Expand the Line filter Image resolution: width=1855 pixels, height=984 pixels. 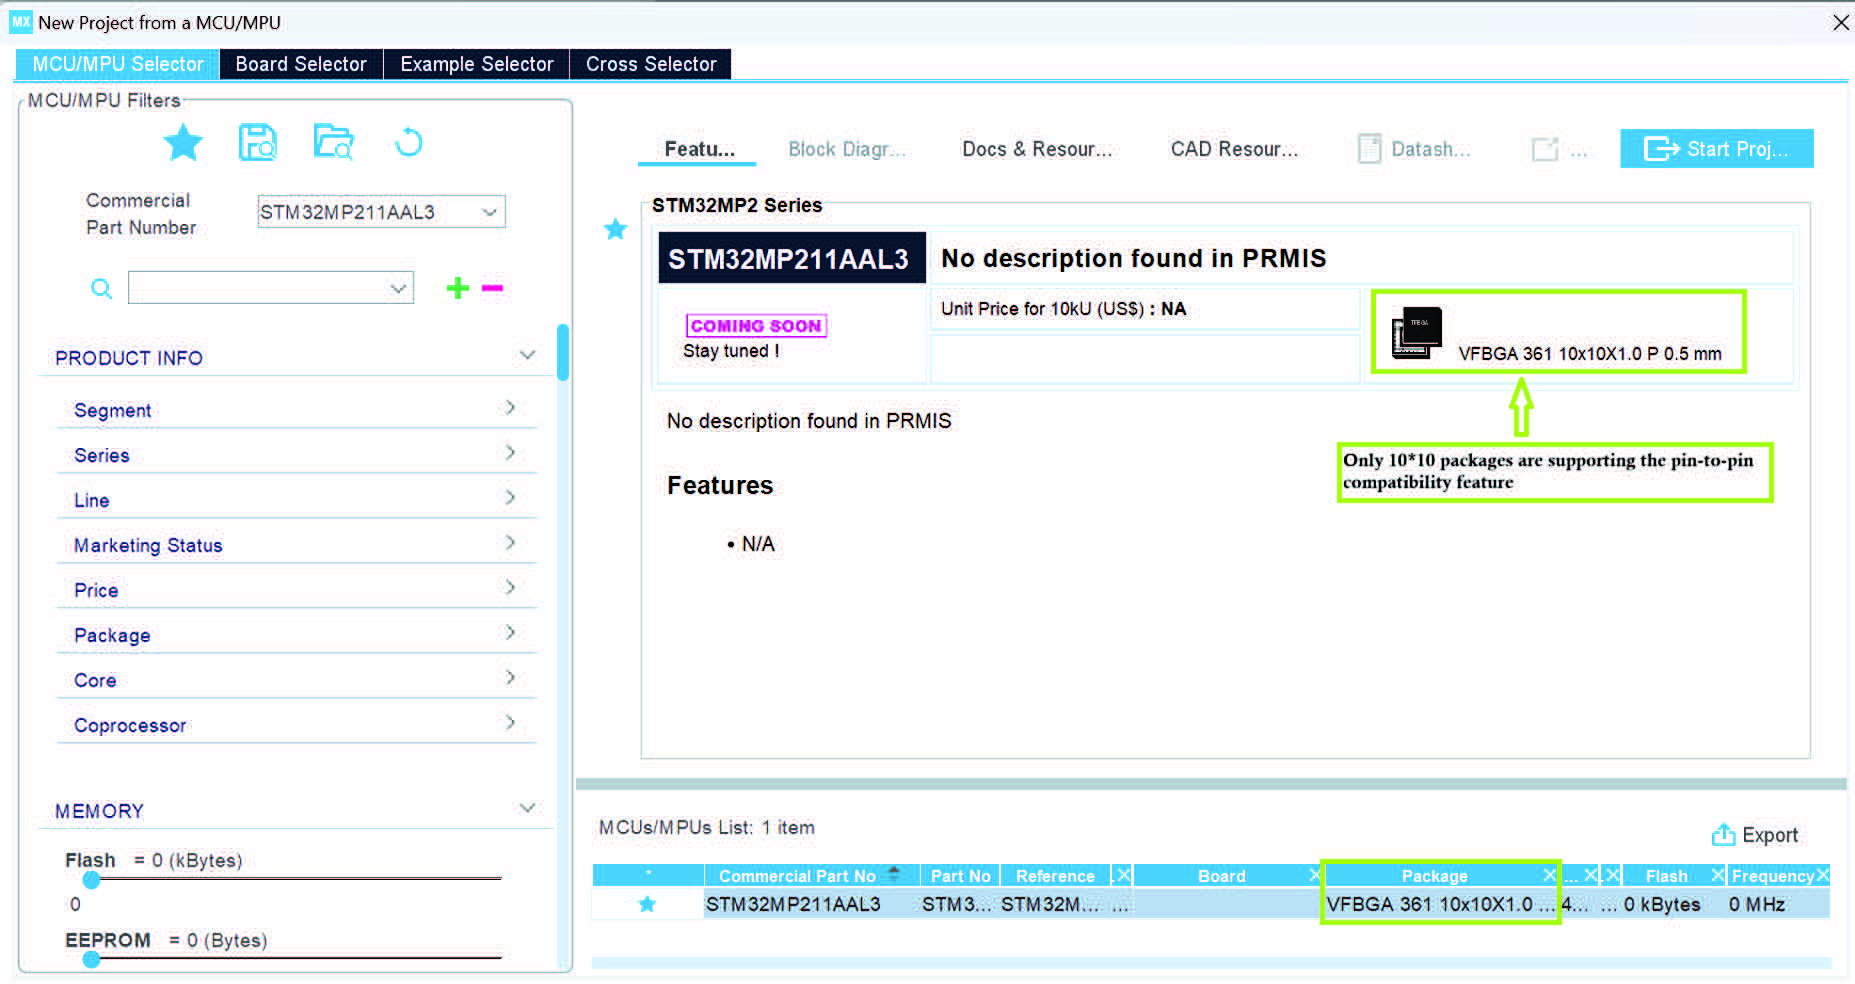(510, 498)
